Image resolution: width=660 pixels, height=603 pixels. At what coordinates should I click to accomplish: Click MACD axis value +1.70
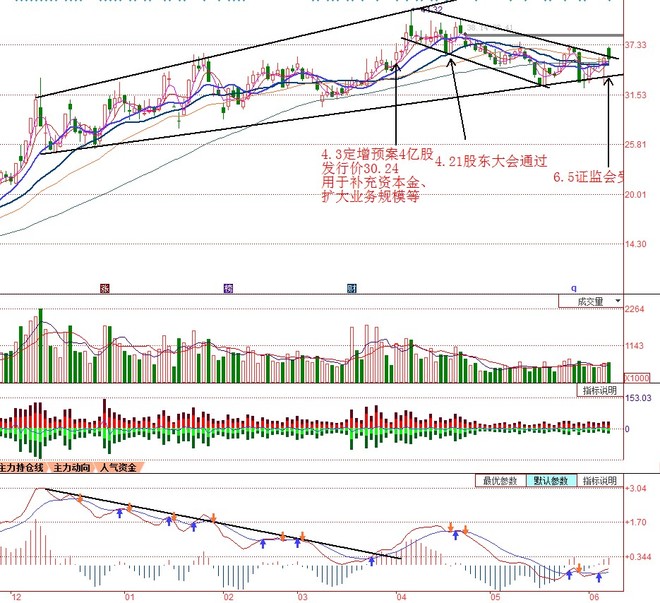pos(636,522)
